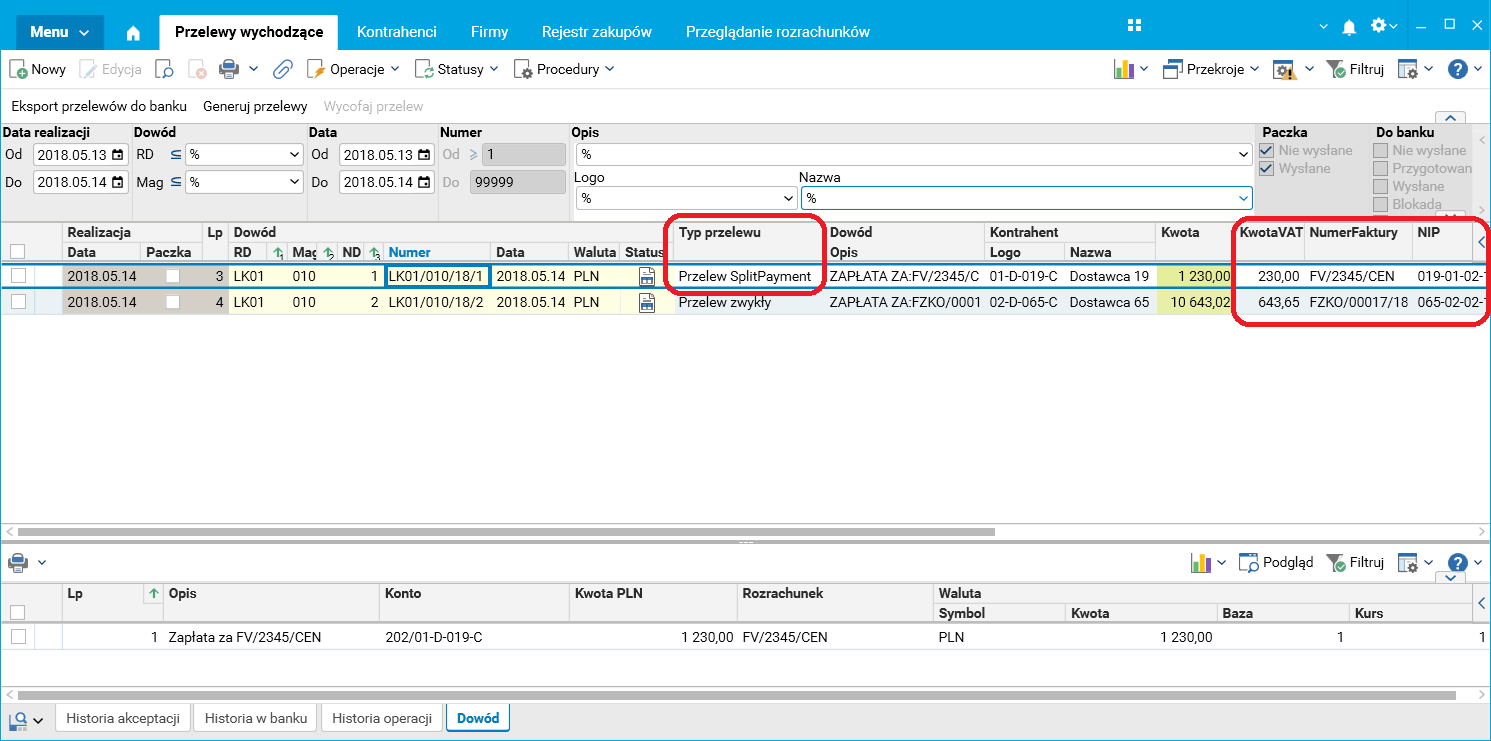1491x741 pixels.
Task: Open the Statusy dropdown
Action: pos(457,69)
